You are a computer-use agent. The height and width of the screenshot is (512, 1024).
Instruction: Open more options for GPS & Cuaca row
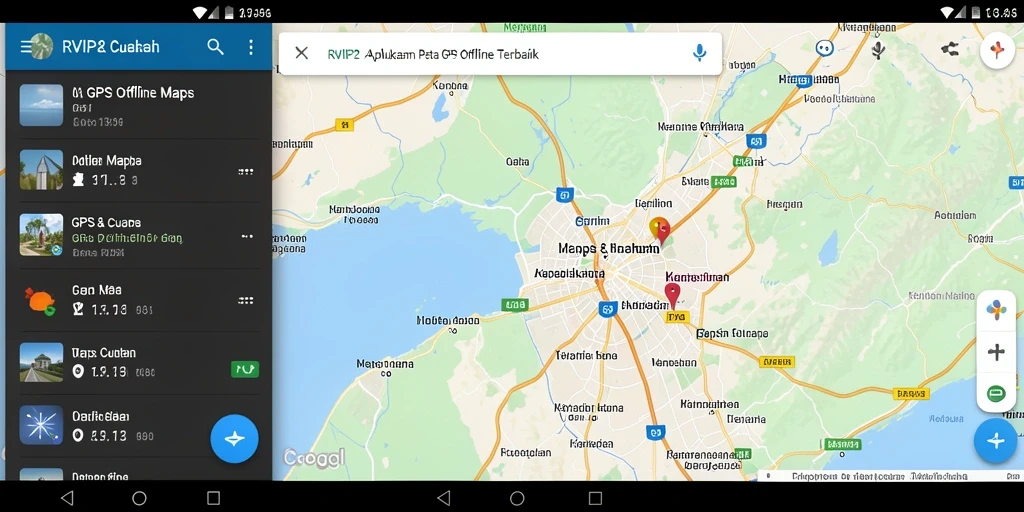coord(247,236)
